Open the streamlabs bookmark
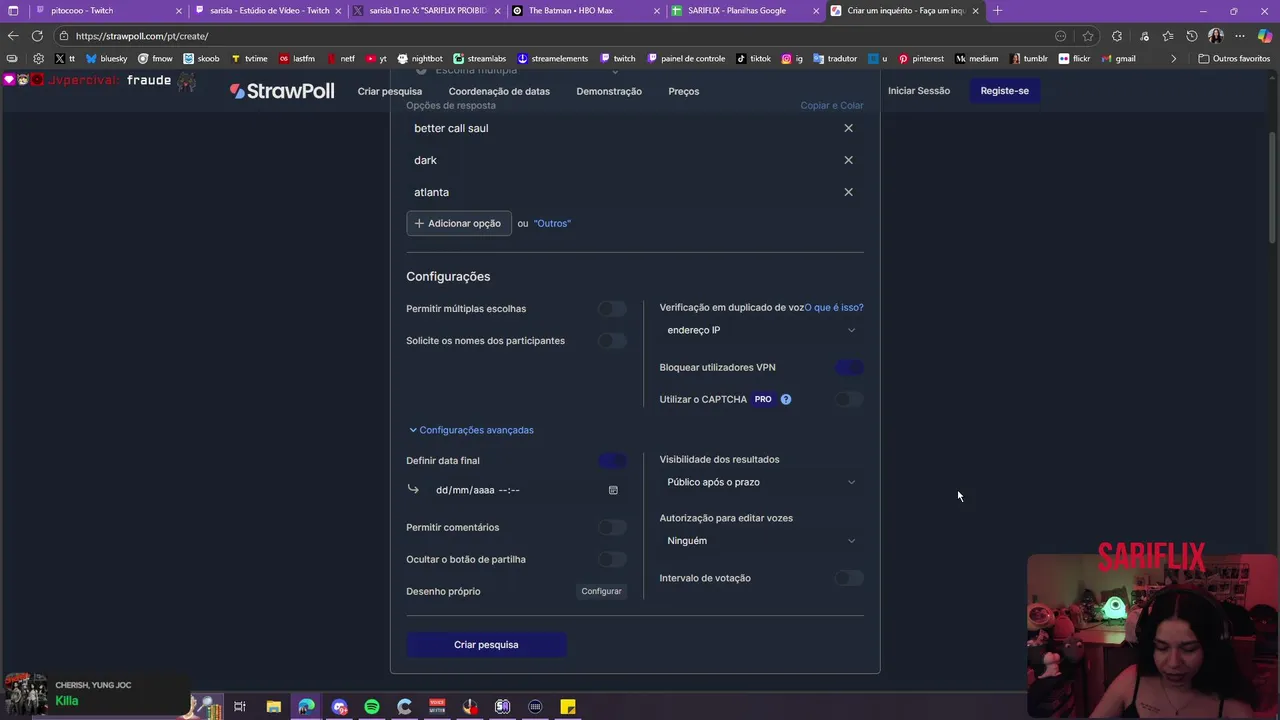Image resolution: width=1280 pixels, height=720 pixels. 480,59
